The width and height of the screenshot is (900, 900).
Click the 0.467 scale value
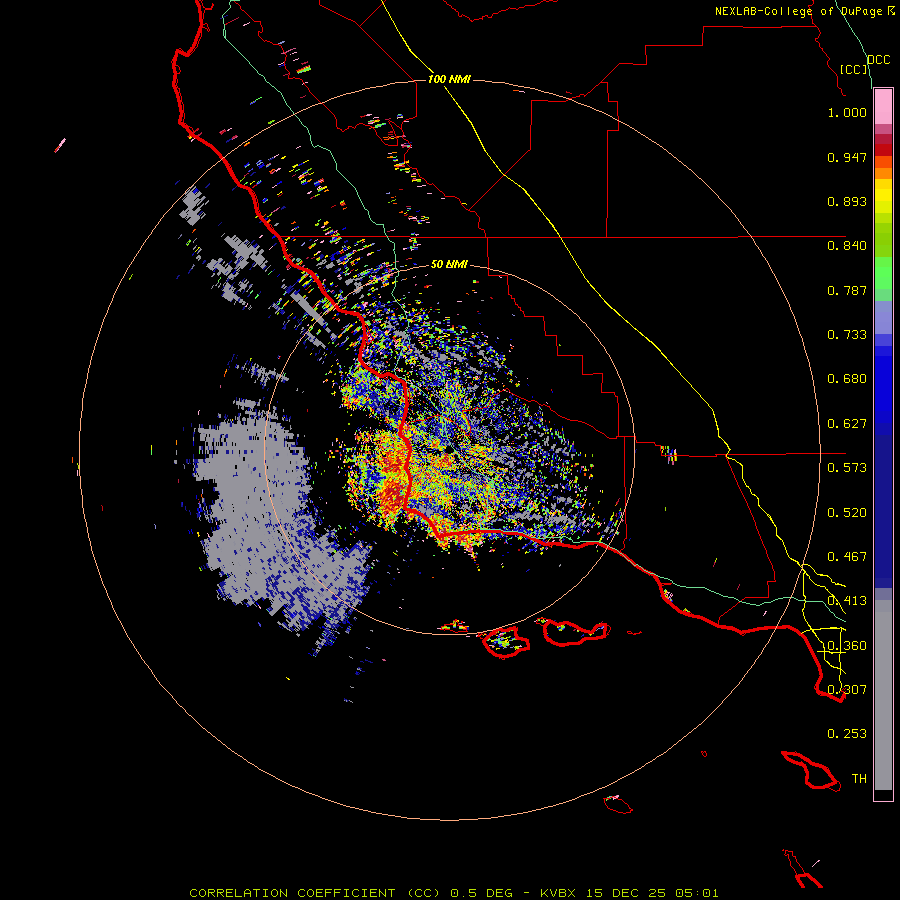click(847, 557)
